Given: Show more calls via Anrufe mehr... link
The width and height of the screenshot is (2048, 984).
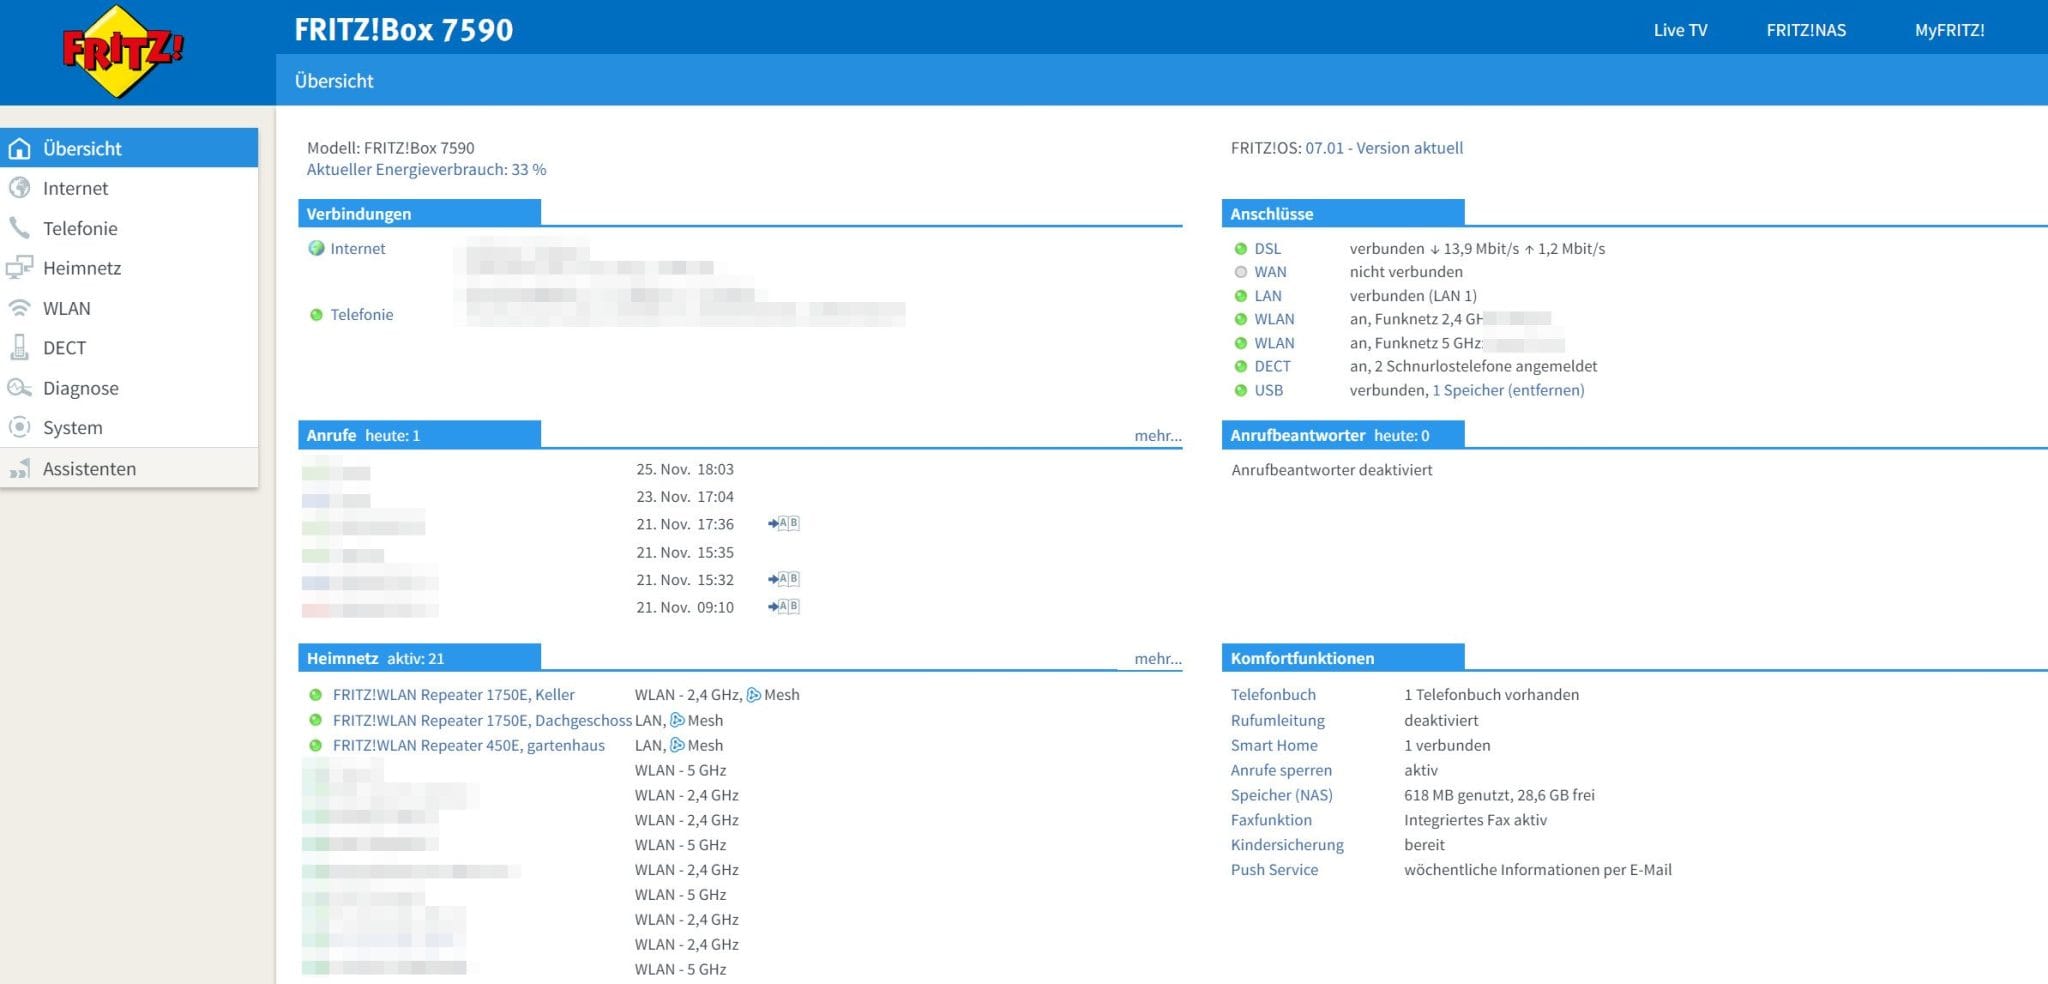Looking at the screenshot, I should [1158, 435].
